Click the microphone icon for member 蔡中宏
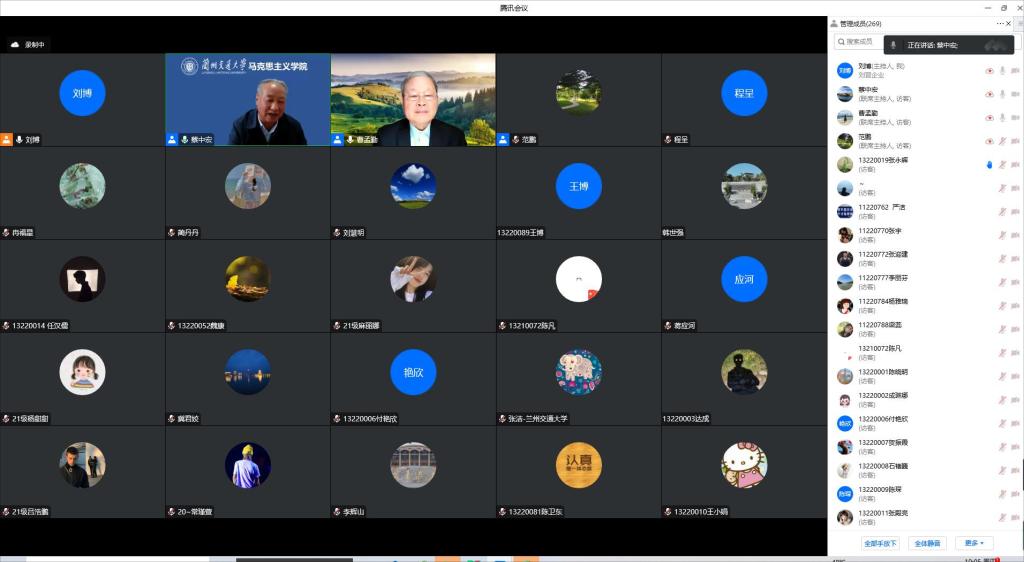 [x=1002, y=94]
